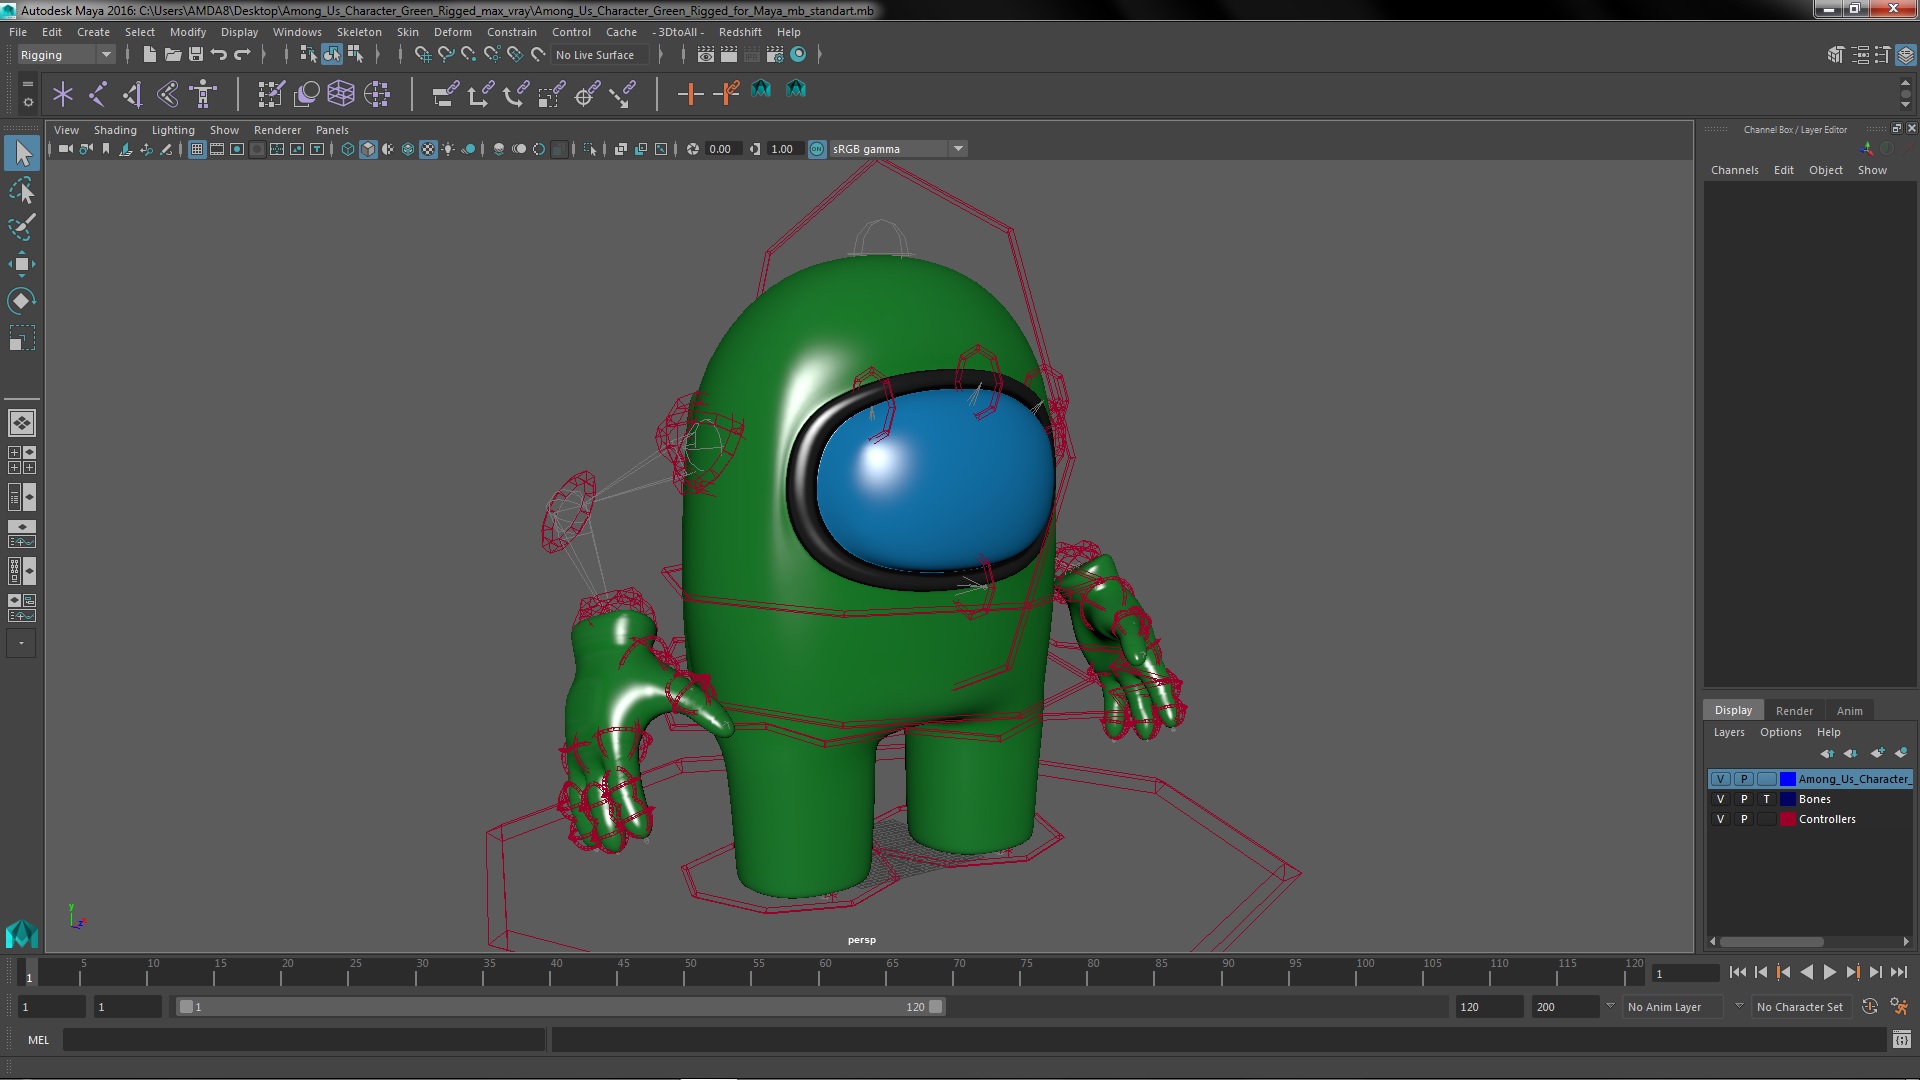The height and width of the screenshot is (1080, 1920).
Task: Select the Paint Selection tool
Action: pyautogui.click(x=22, y=227)
